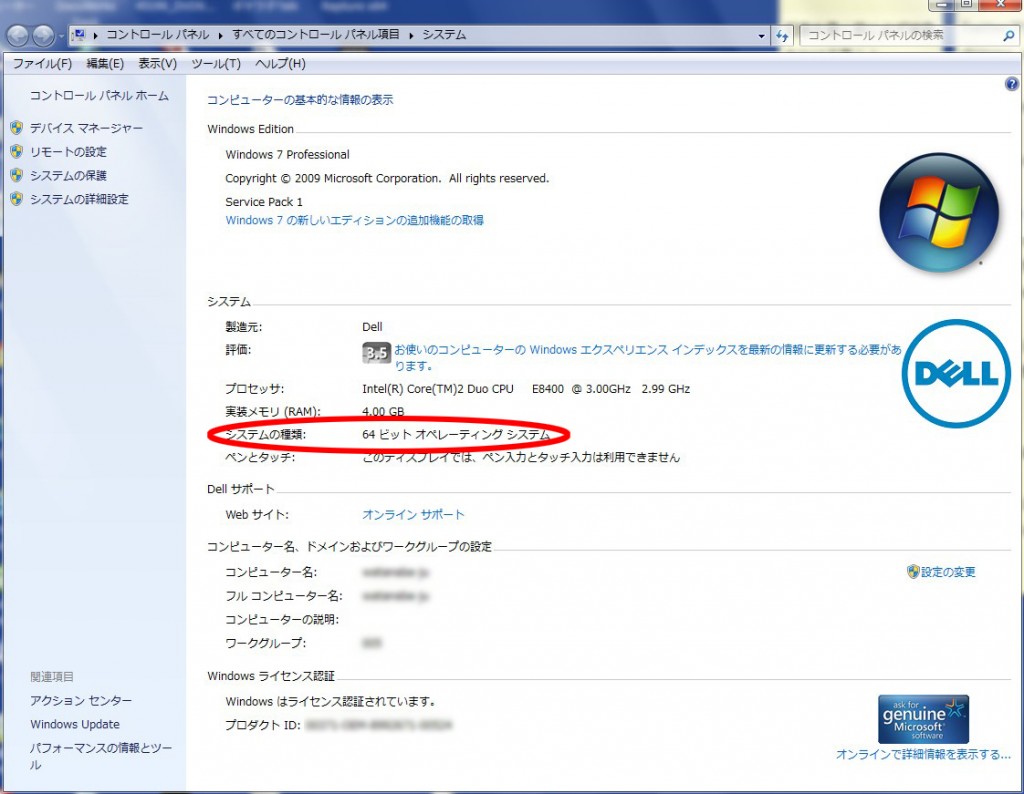The width and height of the screenshot is (1024, 794).
Task: Click the Intel Core2 Duo processor value
Action: 526,389
